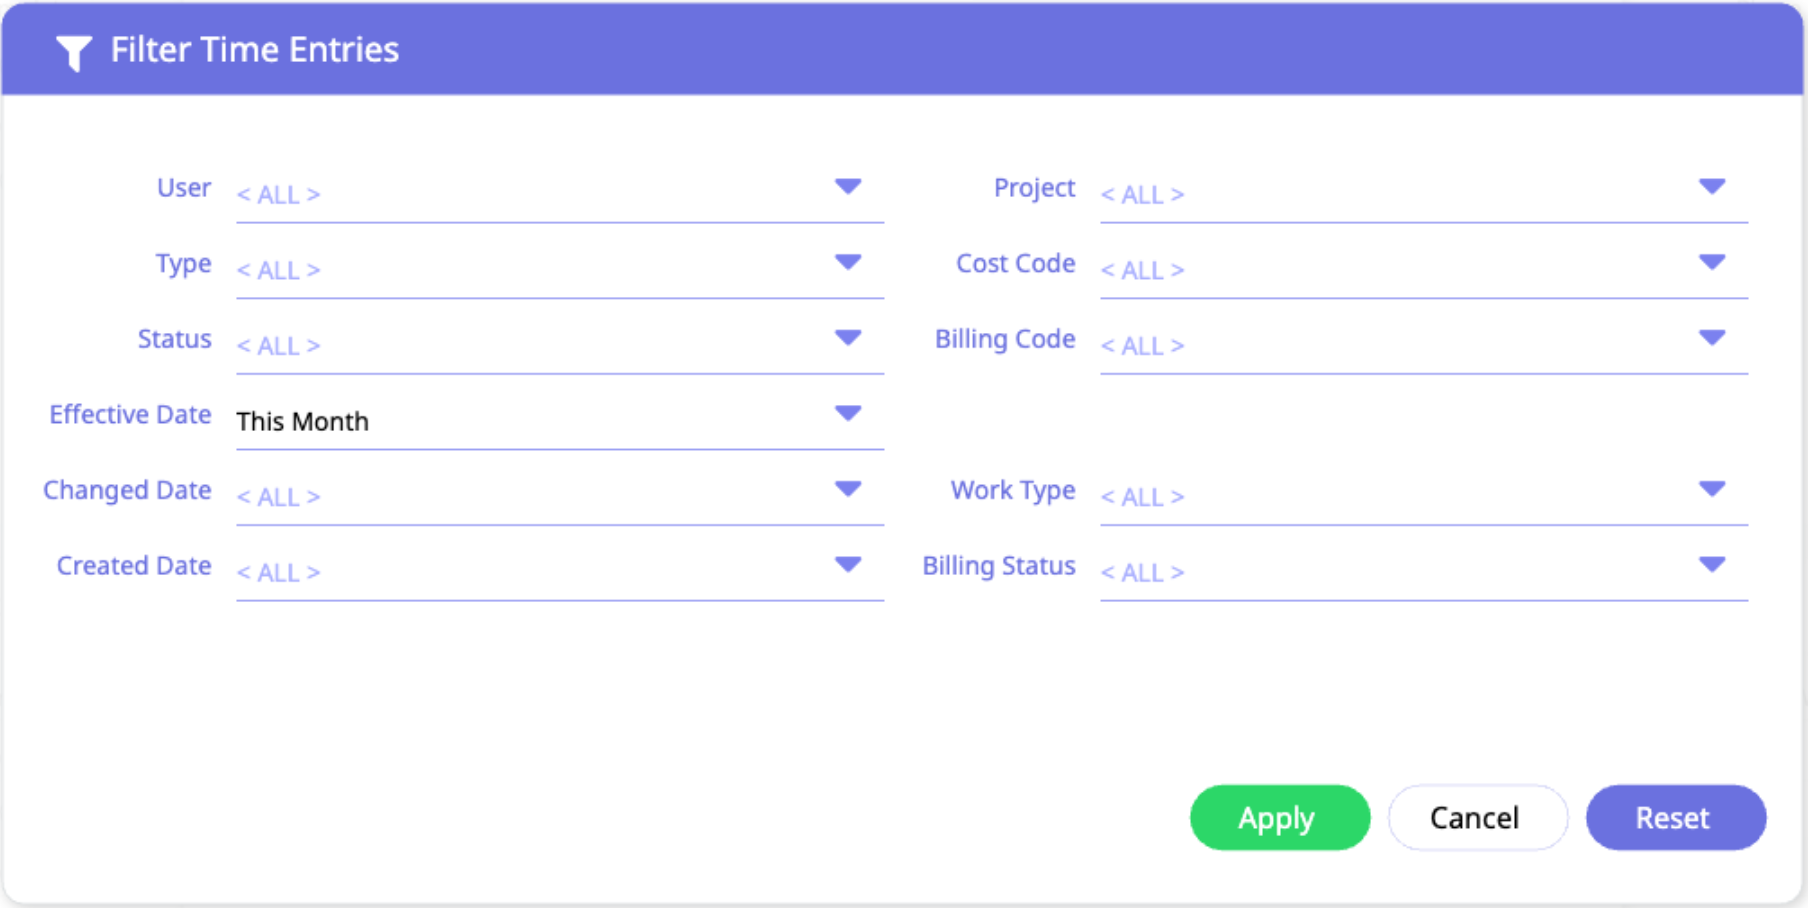The image size is (1808, 908).
Task: Open the Project dropdown arrow
Action: click(1712, 187)
